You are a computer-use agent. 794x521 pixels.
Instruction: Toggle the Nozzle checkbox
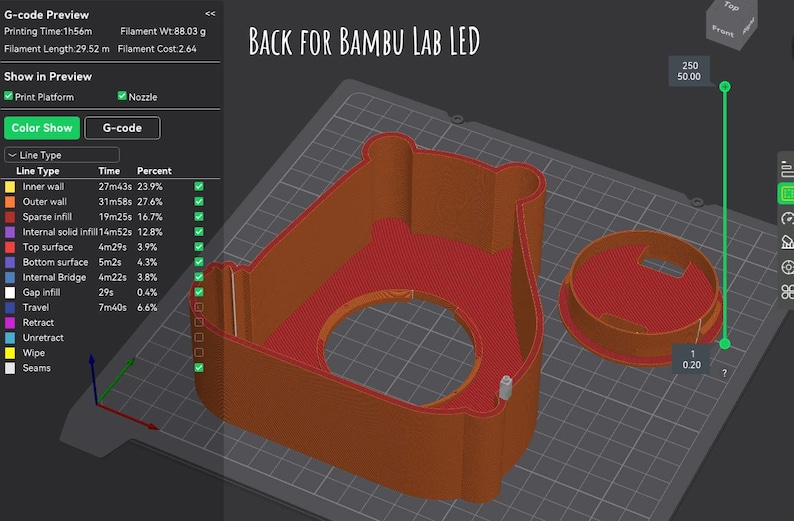(x=122, y=96)
